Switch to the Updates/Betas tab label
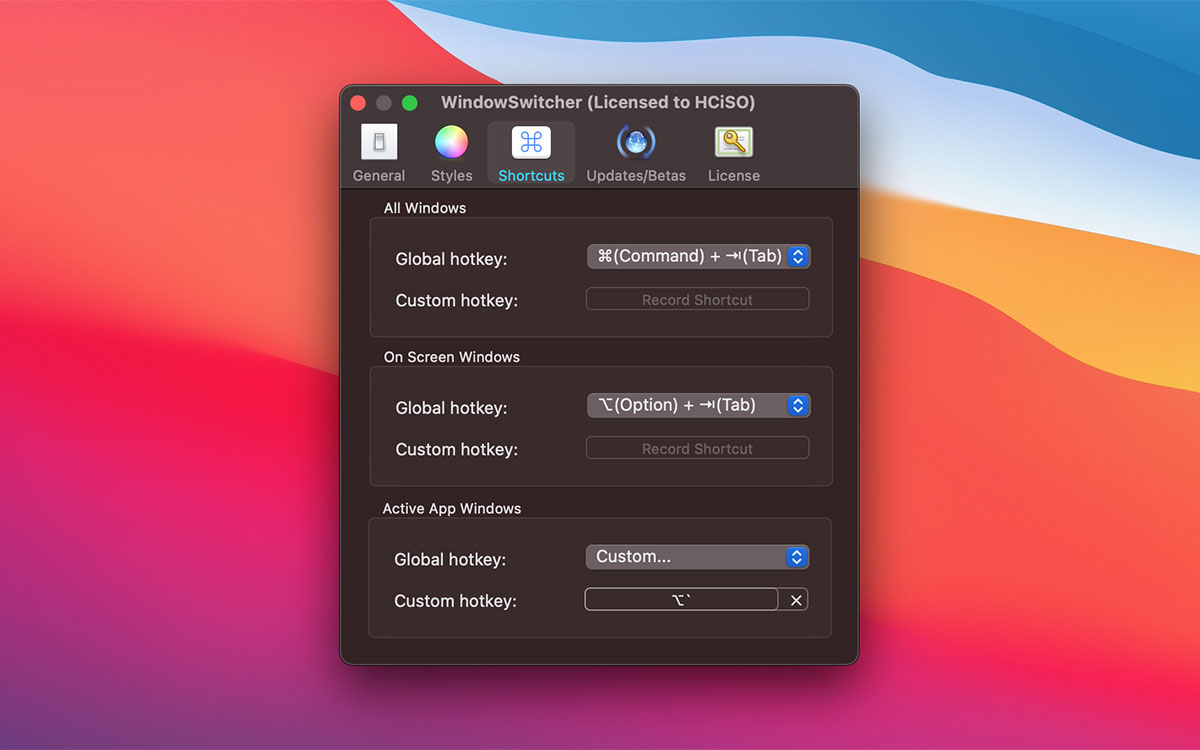The height and width of the screenshot is (750, 1200). (636, 175)
